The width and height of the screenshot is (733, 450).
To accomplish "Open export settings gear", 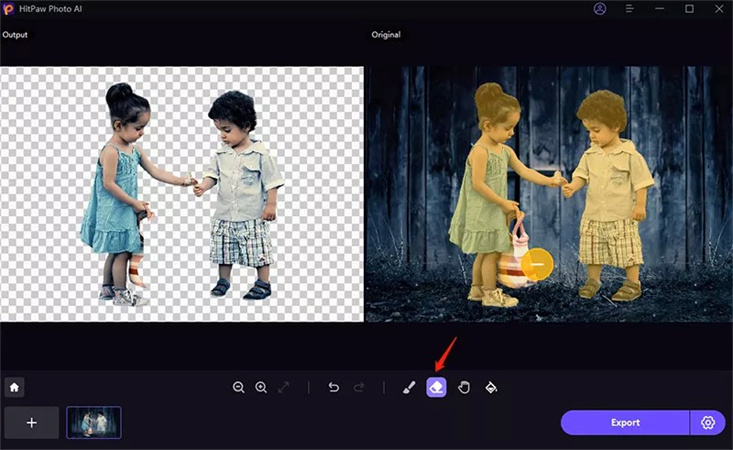I will [x=708, y=422].
